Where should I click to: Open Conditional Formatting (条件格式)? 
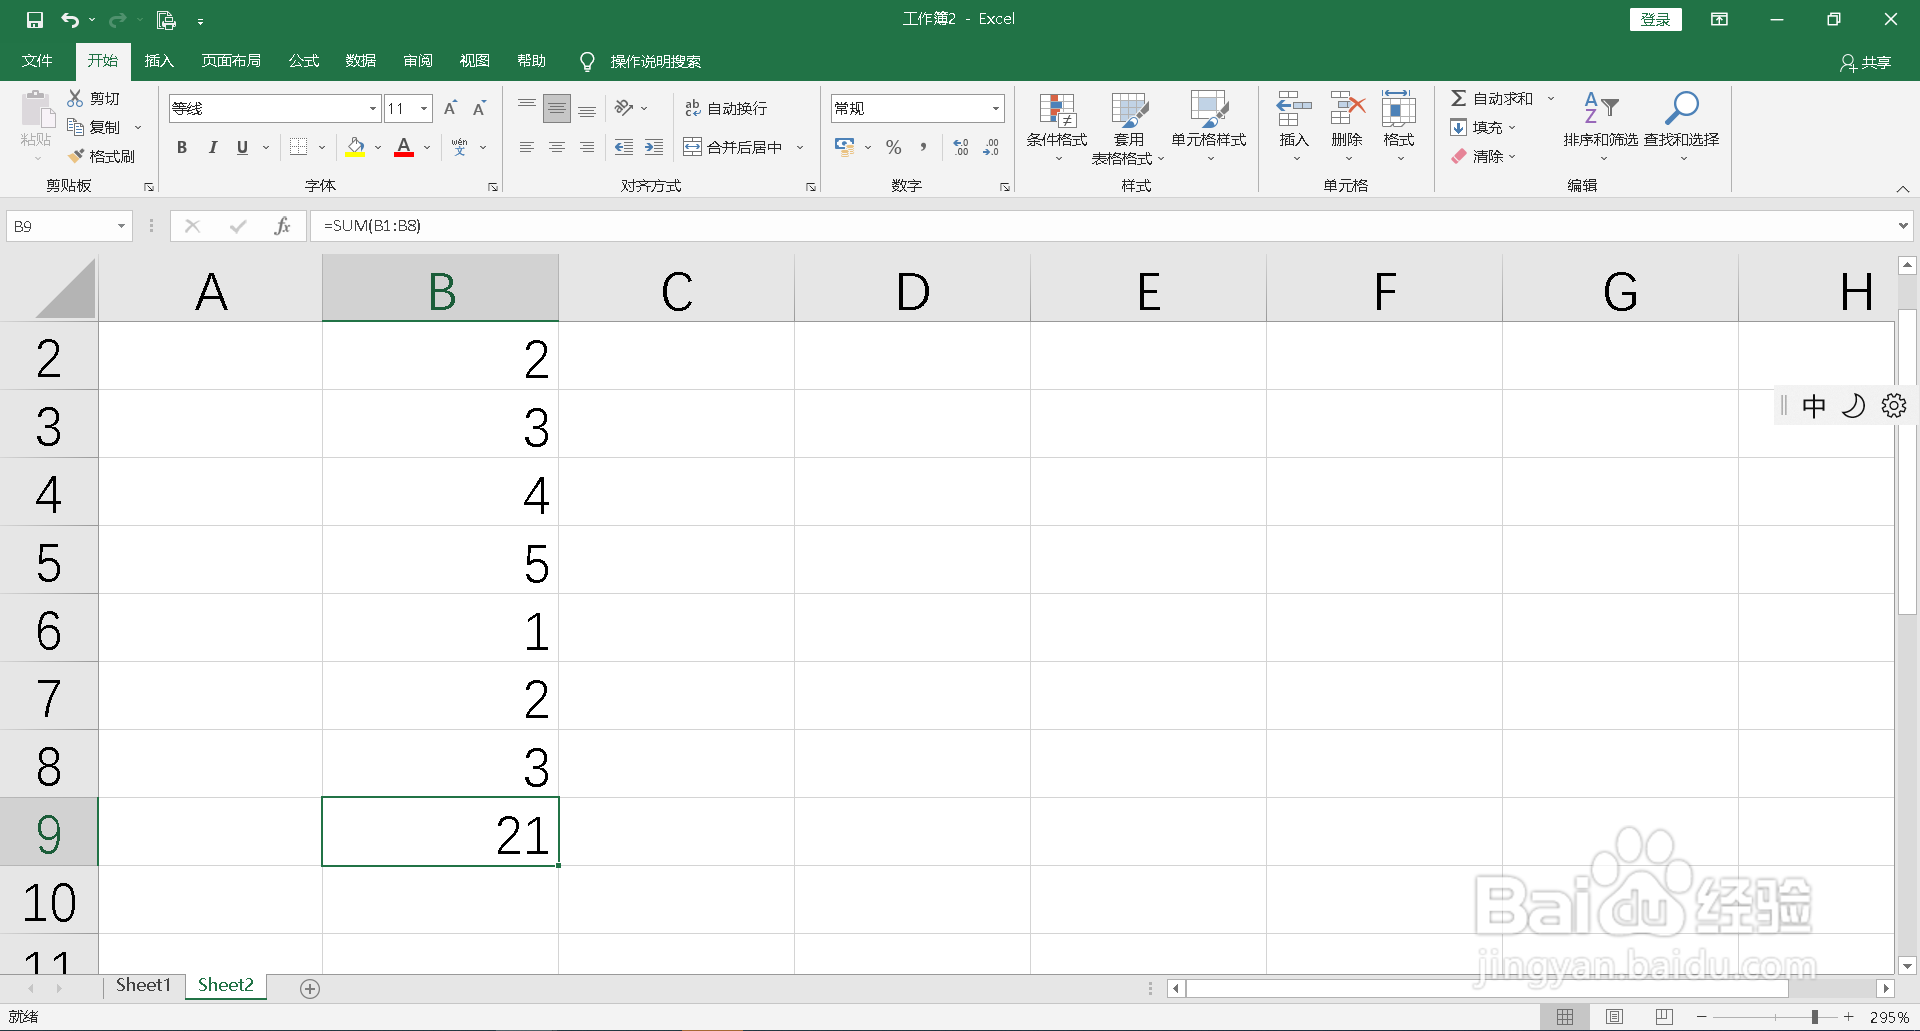[1057, 128]
